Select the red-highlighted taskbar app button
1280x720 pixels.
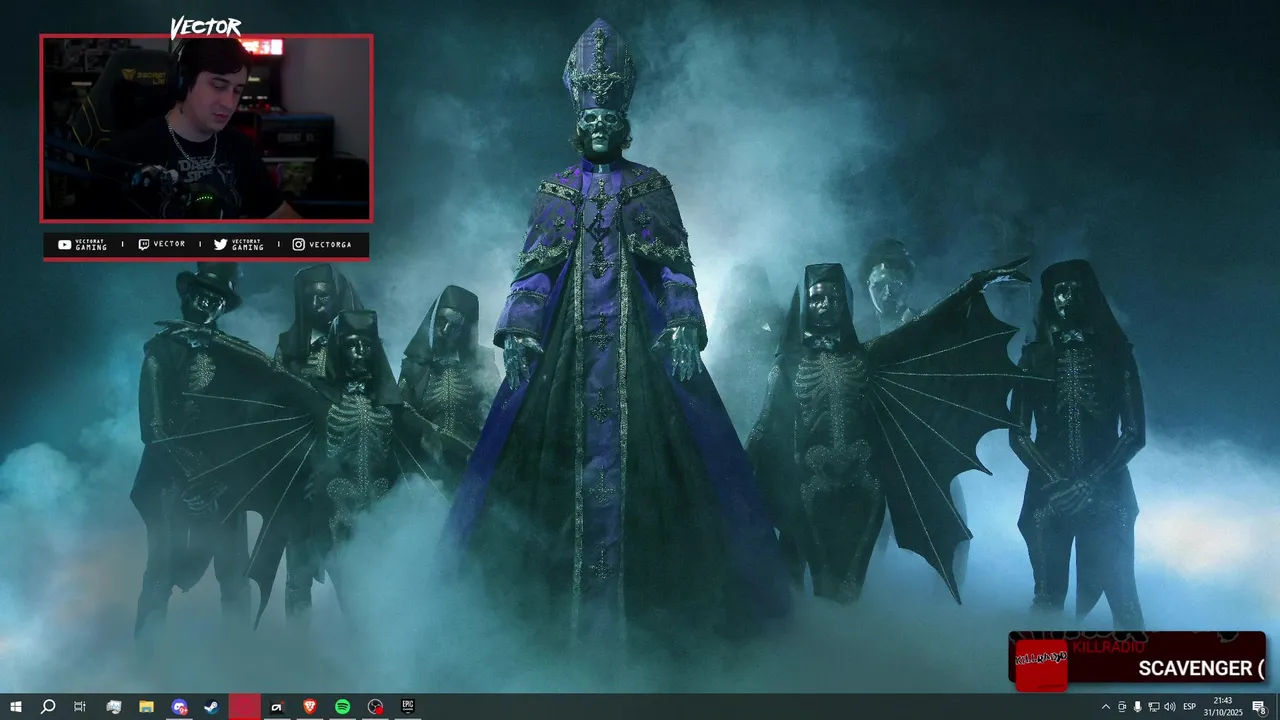[244, 707]
